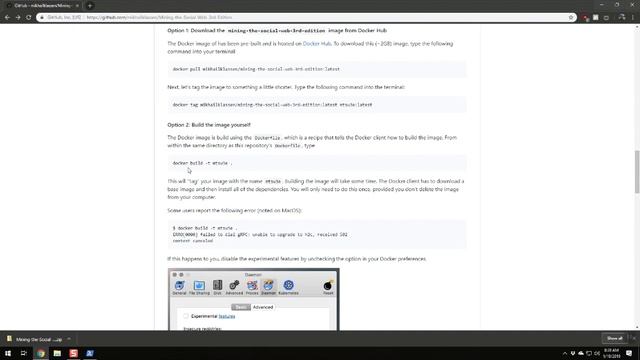This screenshot has width=640, height=360.
Task: Open the notification center icon
Action: pos(629,353)
